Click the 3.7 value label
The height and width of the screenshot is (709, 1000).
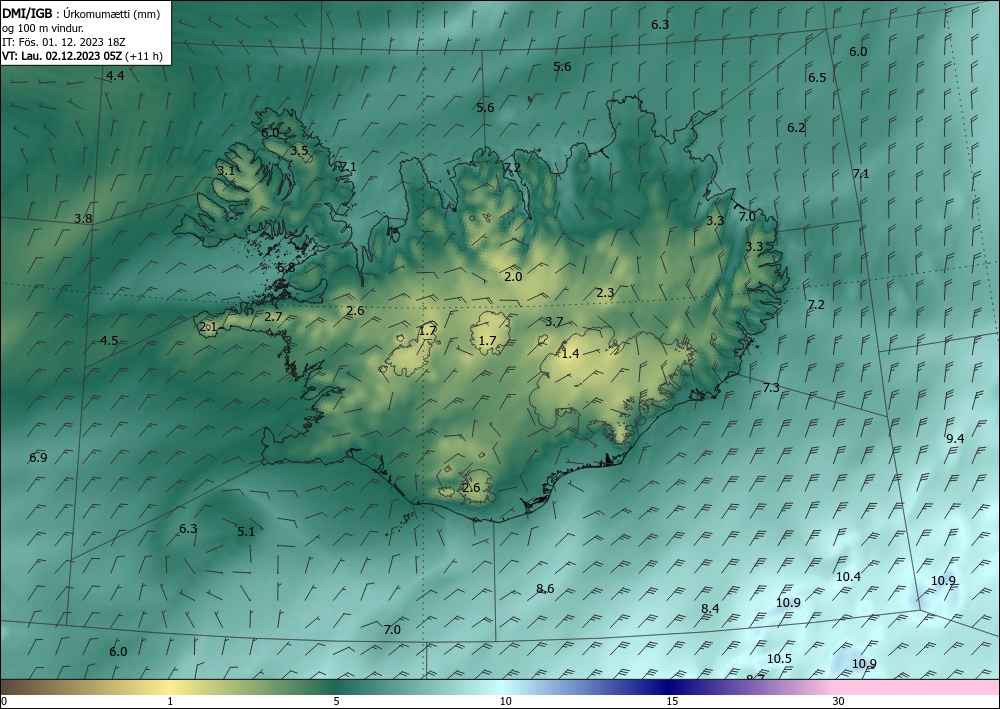click(554, 321)
